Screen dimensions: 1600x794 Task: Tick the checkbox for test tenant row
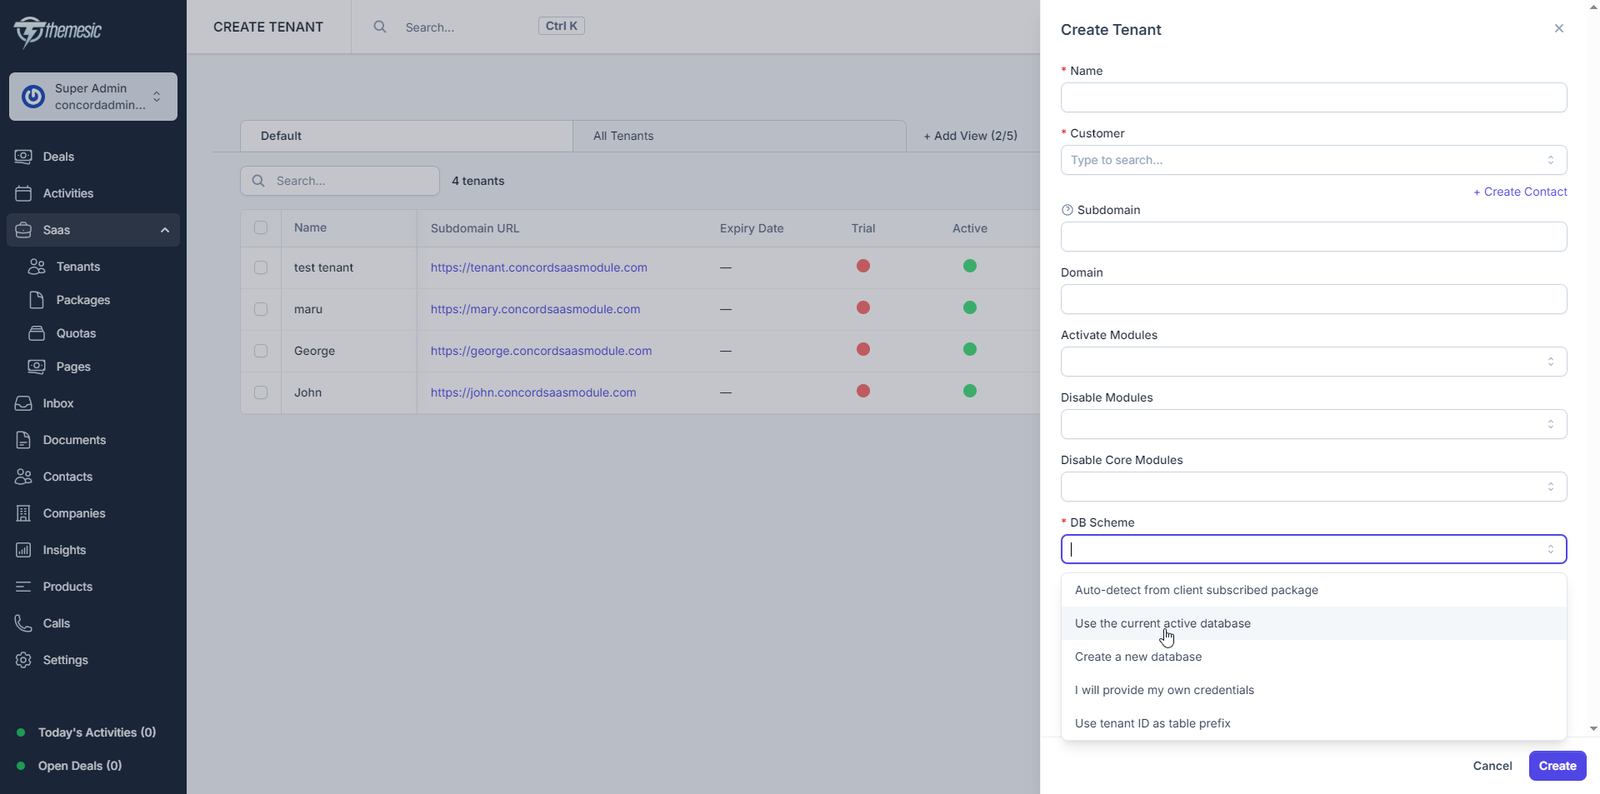pyautogui.click(x=261, y=268)
